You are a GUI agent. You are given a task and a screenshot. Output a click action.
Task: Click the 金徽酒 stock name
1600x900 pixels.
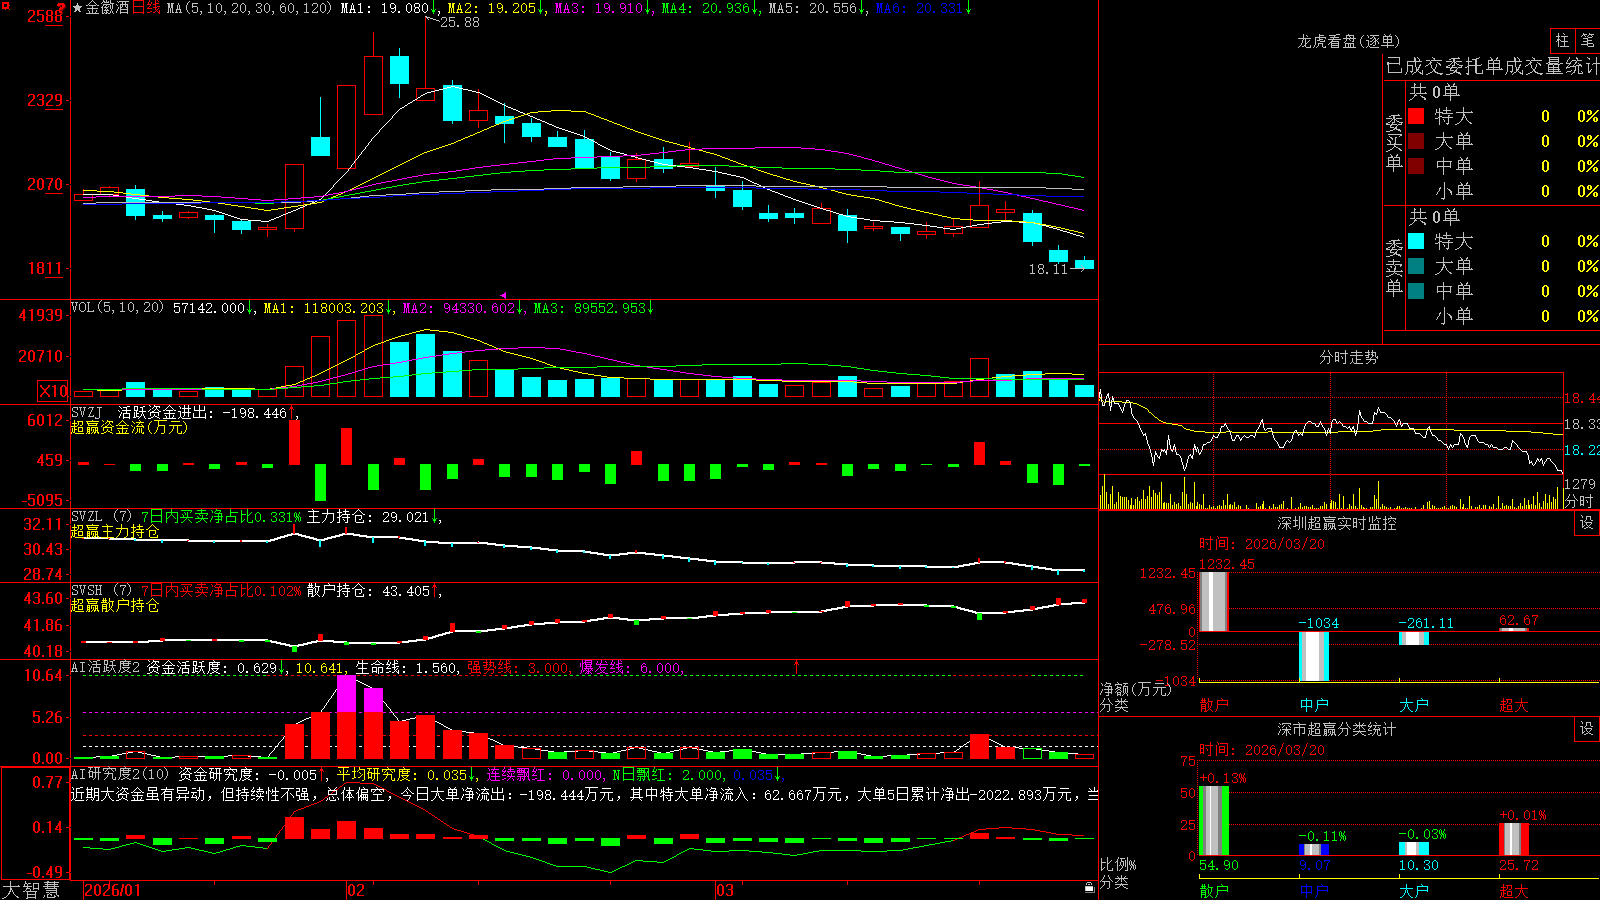tap(107, 8)
